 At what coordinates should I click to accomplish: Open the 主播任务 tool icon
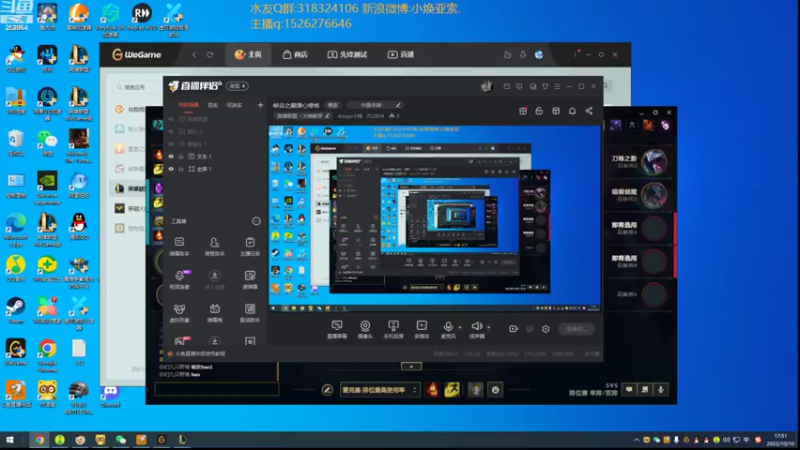tap(249, 246)
